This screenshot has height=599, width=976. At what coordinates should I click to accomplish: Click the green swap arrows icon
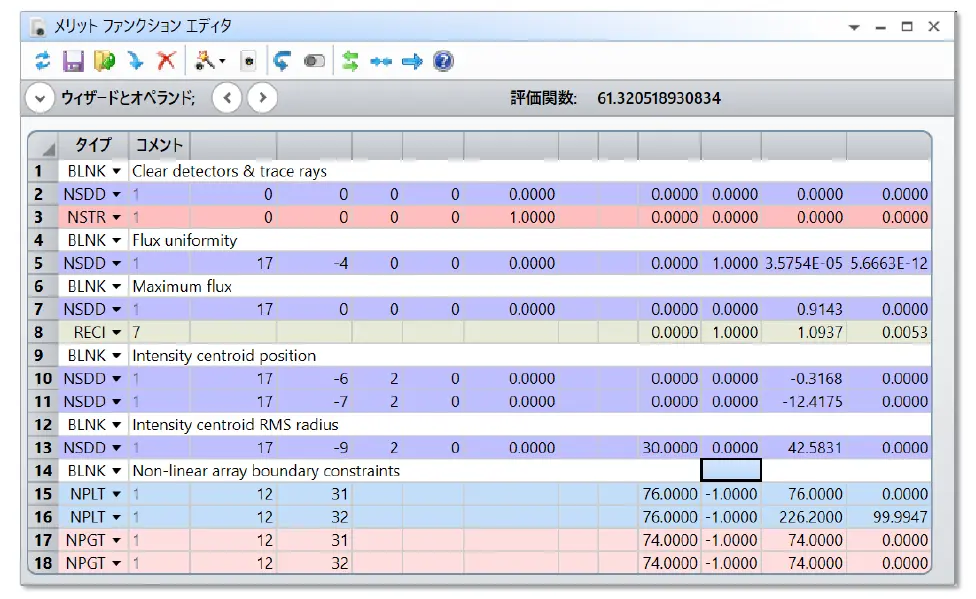pyautogui.click(x=349, y=62)
